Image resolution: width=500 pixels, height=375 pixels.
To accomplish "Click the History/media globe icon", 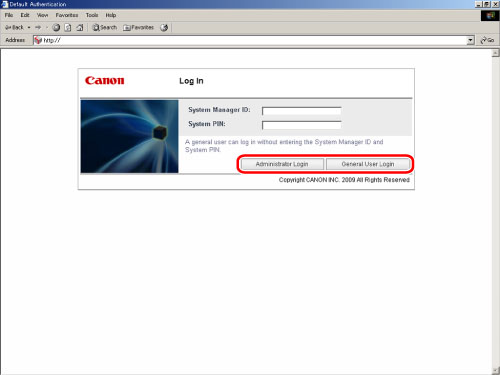I will pos(164,28).
